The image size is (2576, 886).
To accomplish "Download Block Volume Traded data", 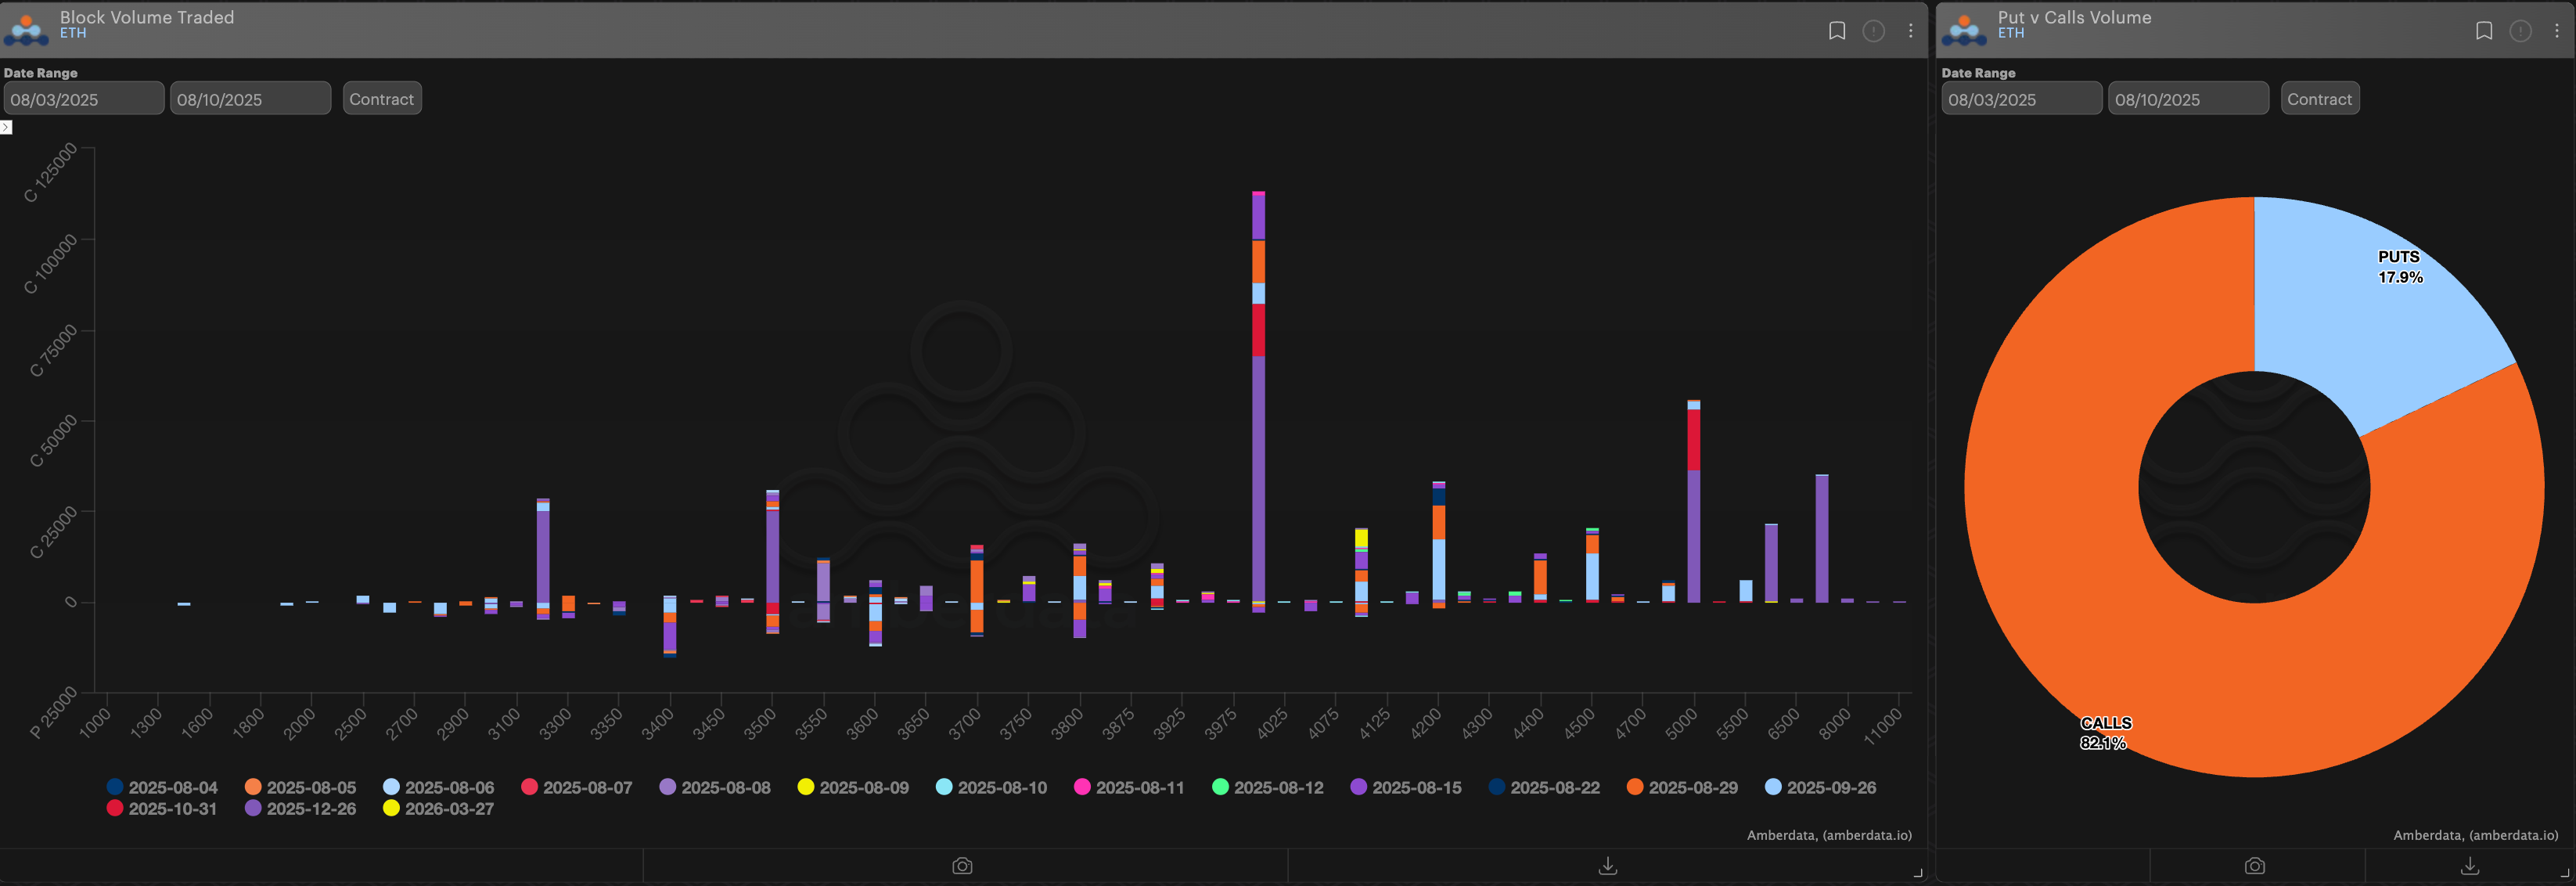I will pos(1607,866).
